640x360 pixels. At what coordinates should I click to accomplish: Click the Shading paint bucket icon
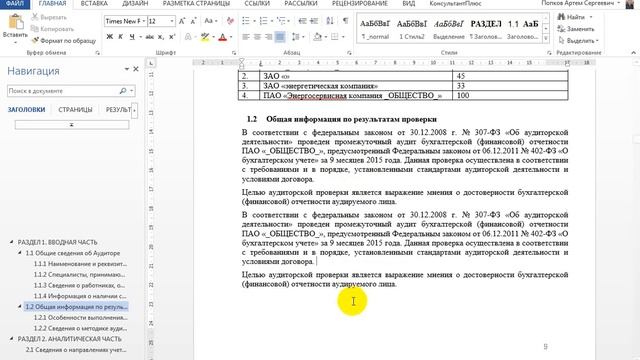318,37
